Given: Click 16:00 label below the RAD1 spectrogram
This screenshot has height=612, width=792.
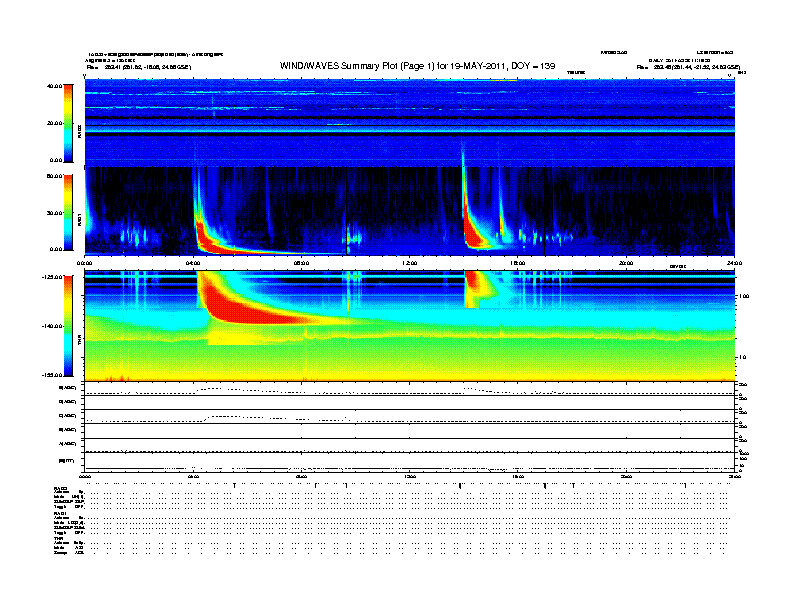Looking at the screenshot, I should click(x=518, y=263).
